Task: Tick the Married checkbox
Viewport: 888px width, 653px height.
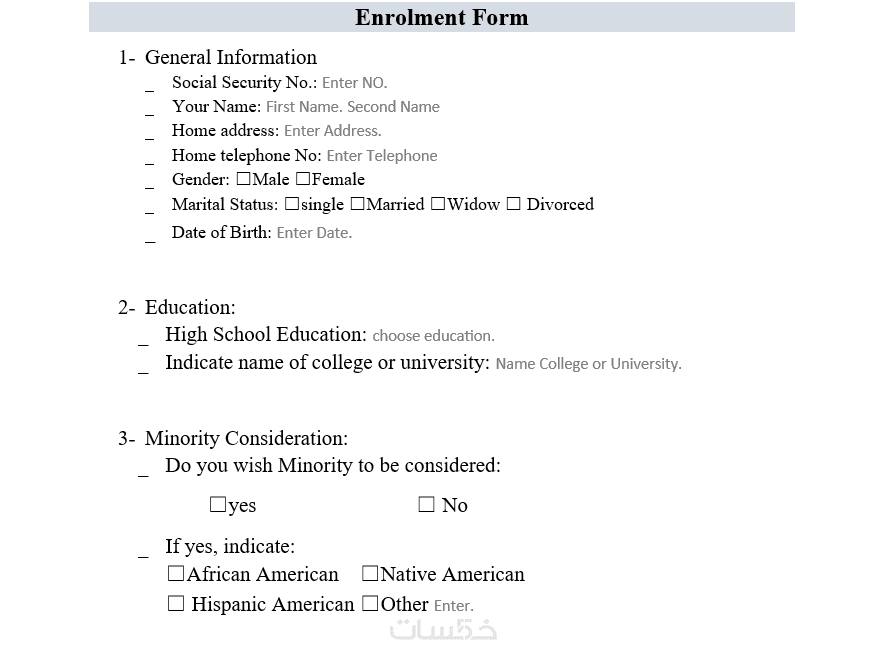Action: (x=357, y=204)
